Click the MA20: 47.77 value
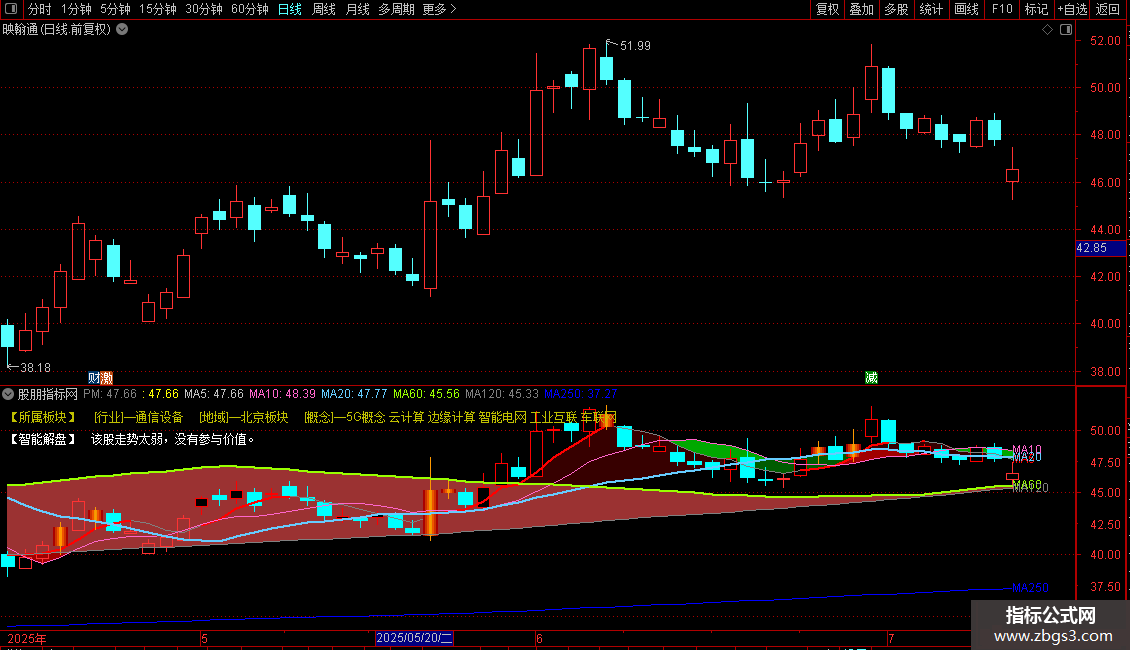The width and height of the screenshot is (1130, 650). (354, 394)
